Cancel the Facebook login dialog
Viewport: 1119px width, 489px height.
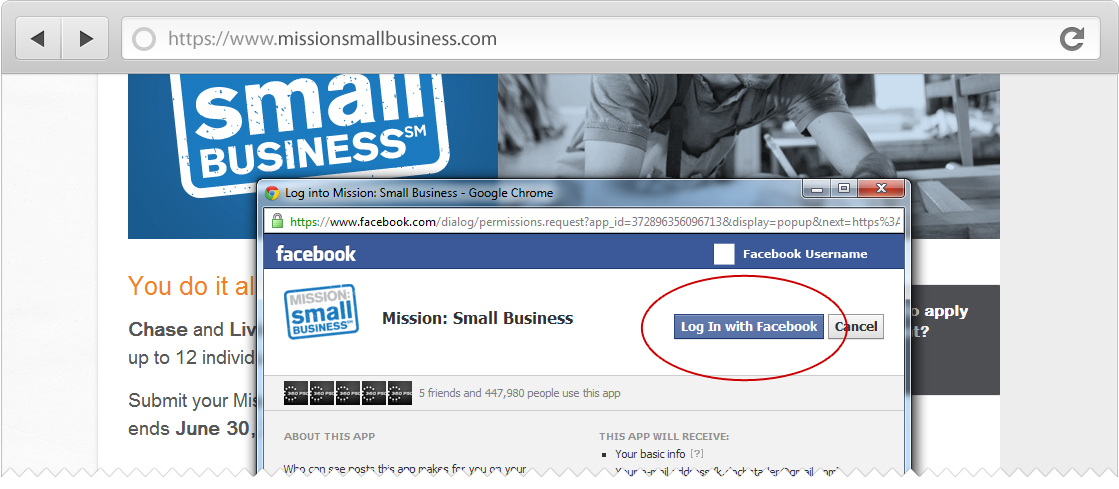pyautogui.click(x=856, y=327)
